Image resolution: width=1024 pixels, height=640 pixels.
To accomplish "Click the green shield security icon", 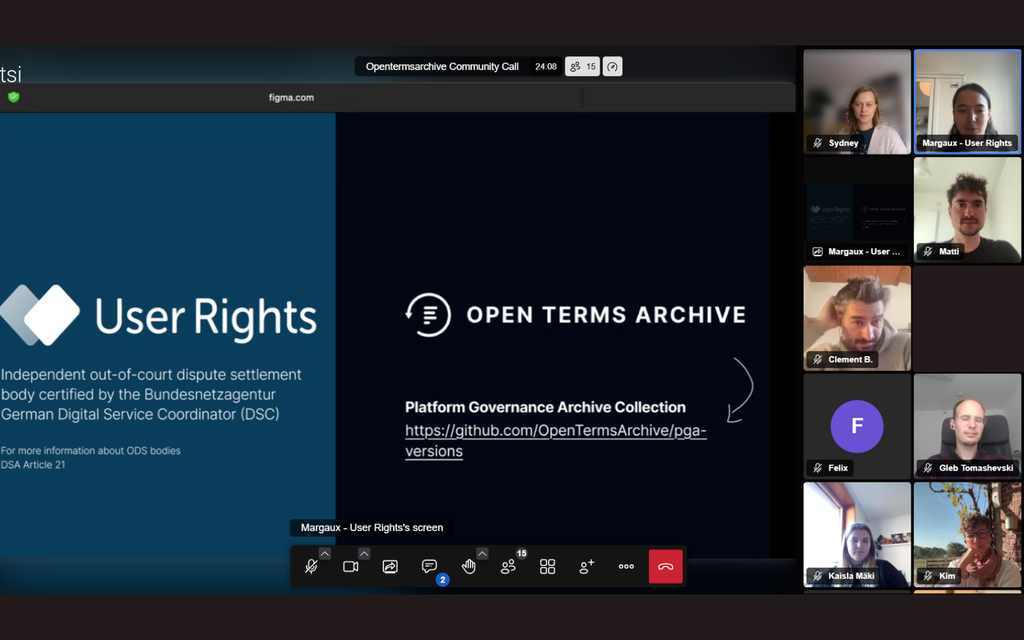I will pos(14,97).
